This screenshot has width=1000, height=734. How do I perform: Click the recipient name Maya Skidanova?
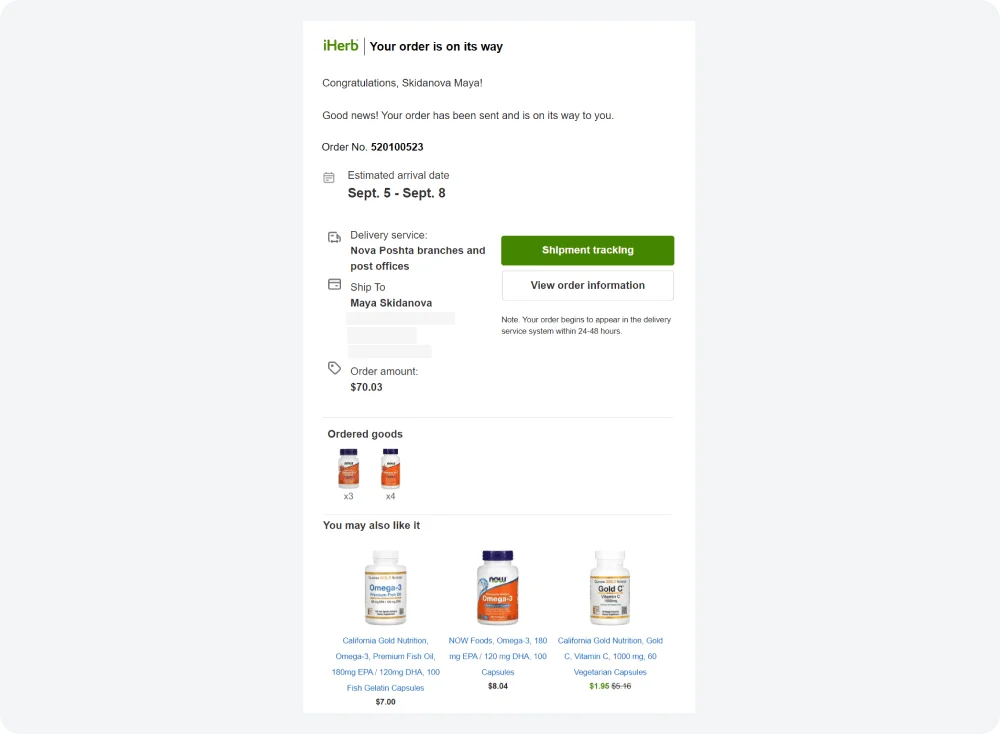(x=390, y=302)
